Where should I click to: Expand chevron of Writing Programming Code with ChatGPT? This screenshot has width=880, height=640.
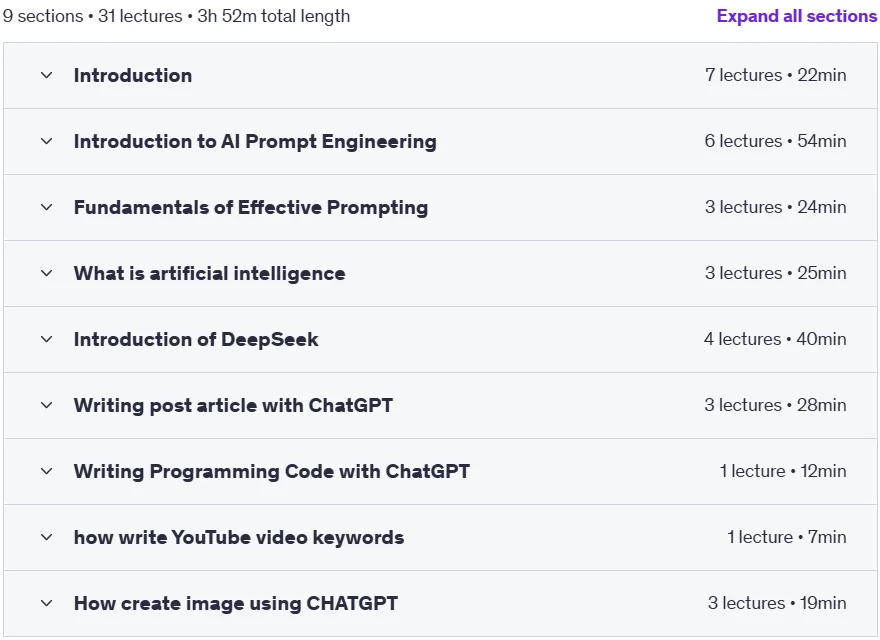(x=47, y=471)
